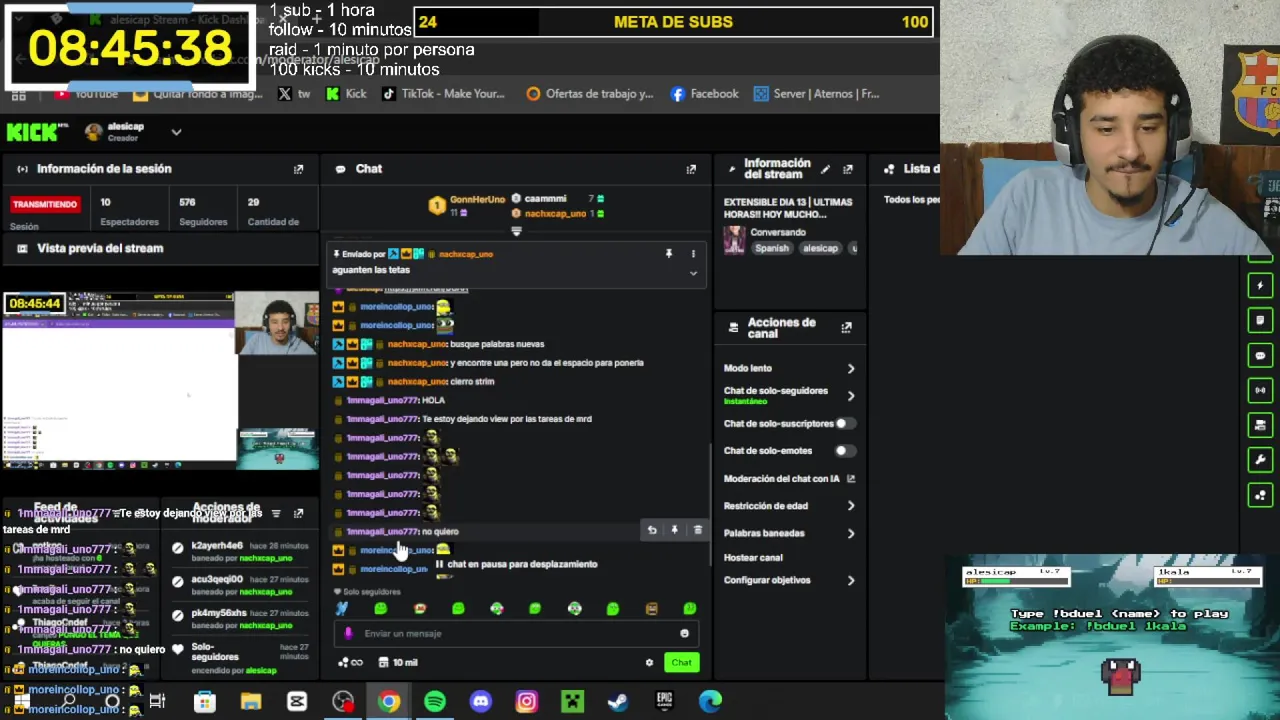Viewport: 1280px width, 720px height.
Task: Pop out Información del stream panel
Action: point(848,169)
